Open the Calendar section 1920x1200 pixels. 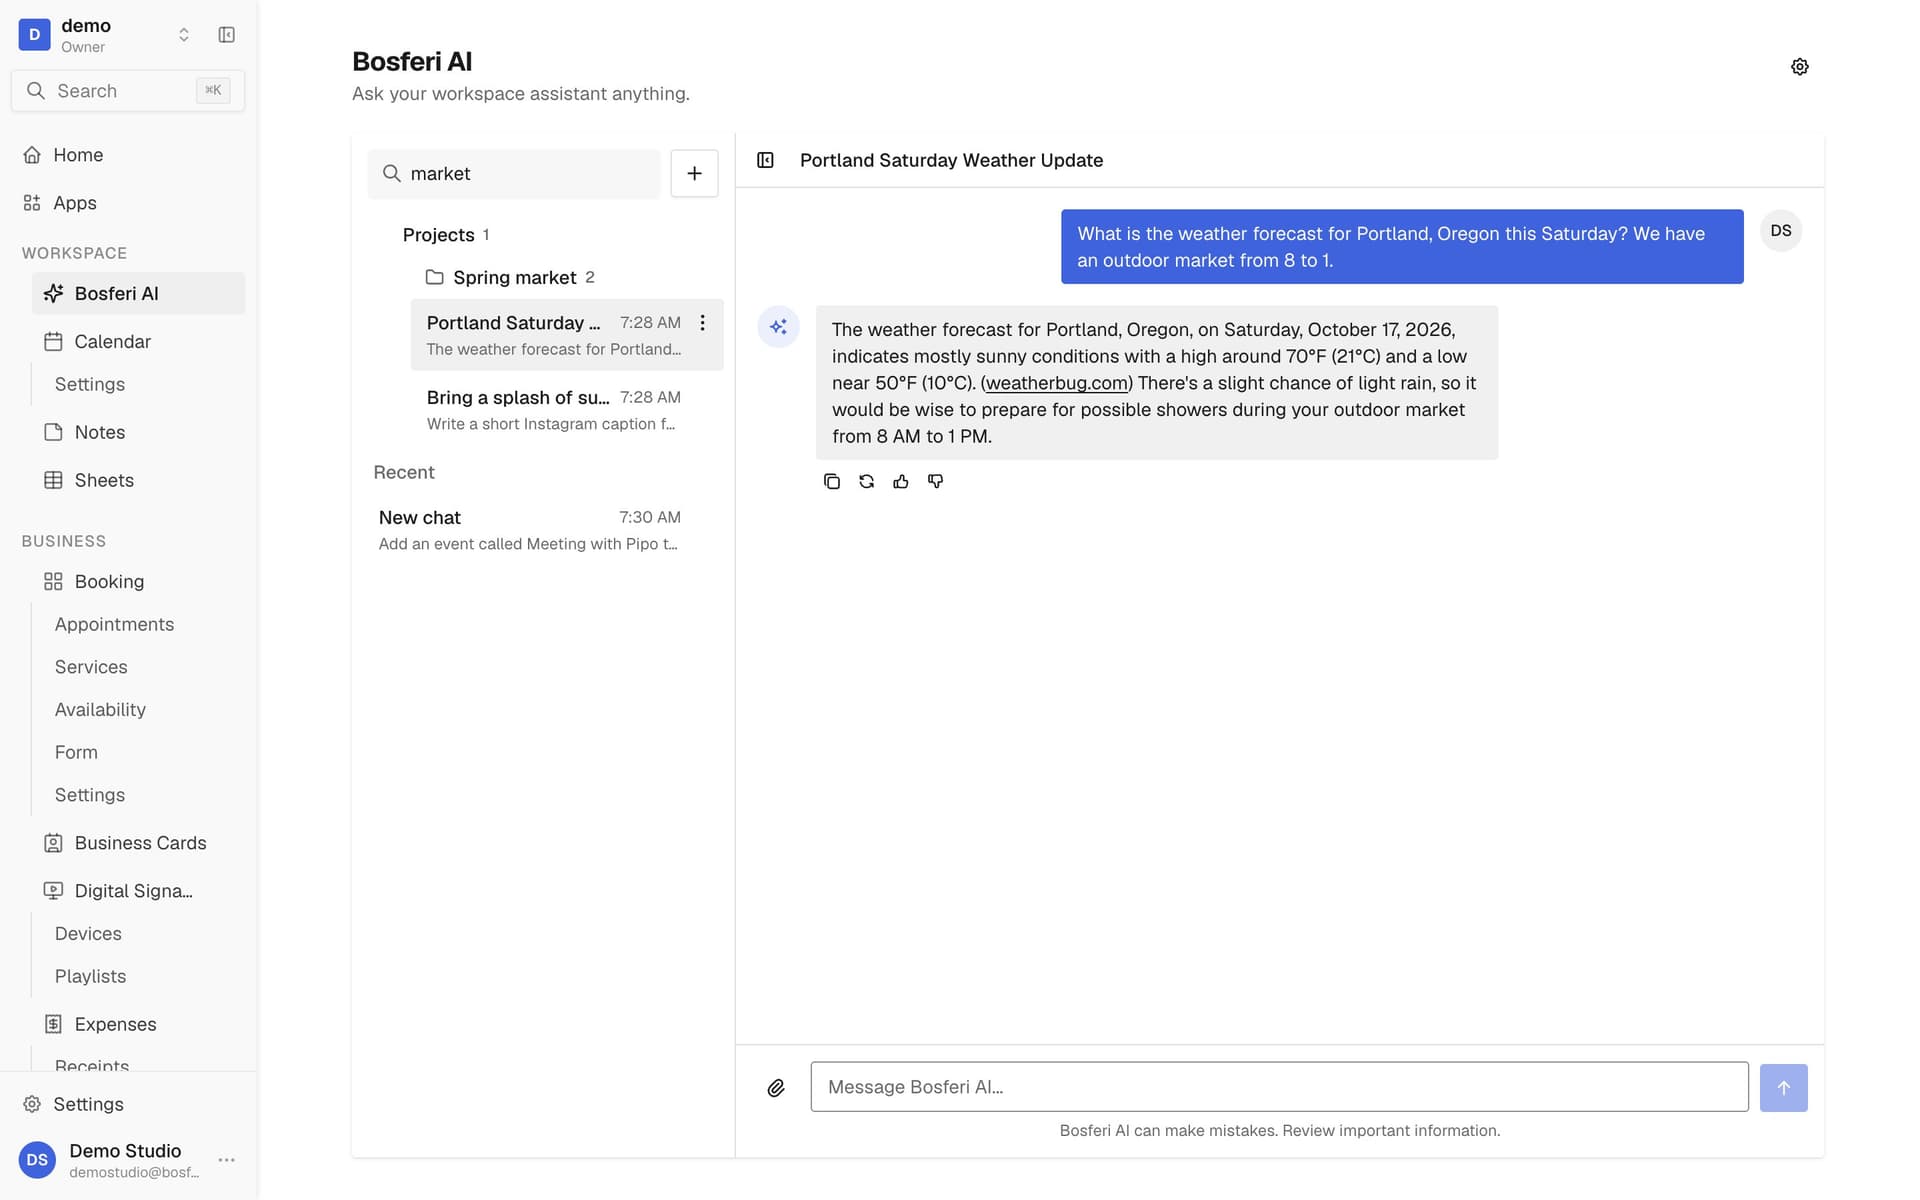(138, 342)
